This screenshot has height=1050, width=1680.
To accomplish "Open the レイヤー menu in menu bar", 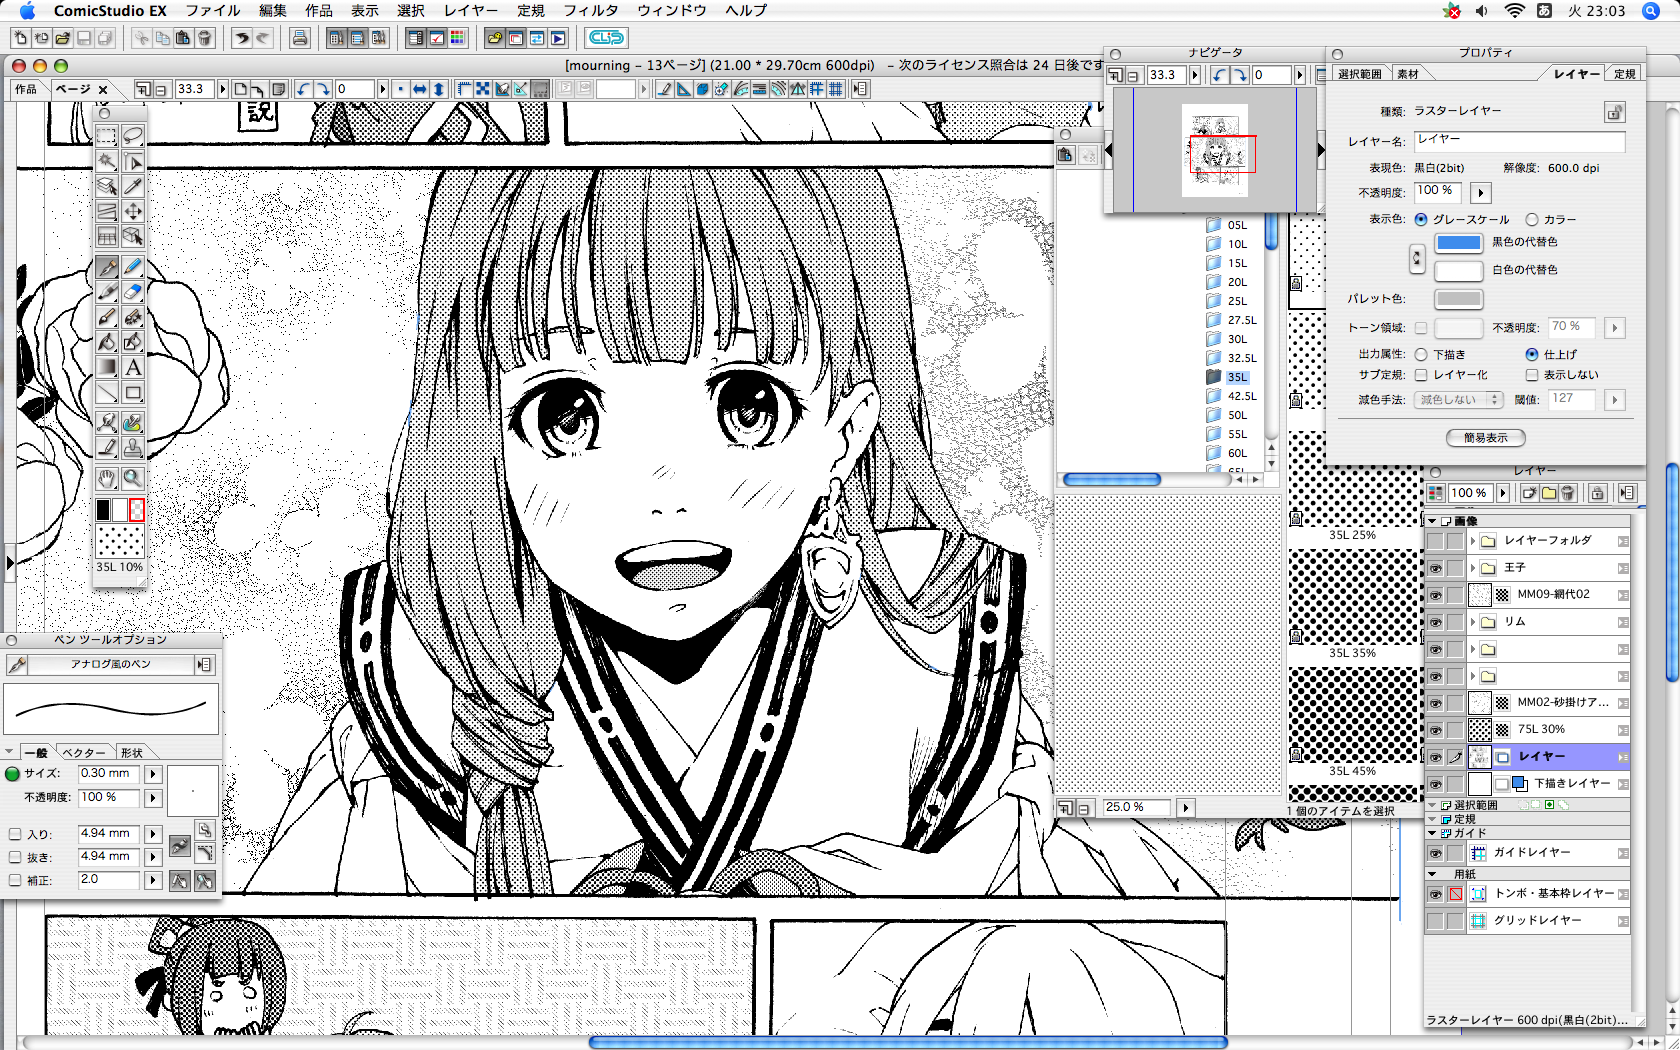I will pyautogui.click(x=471, y=11).
